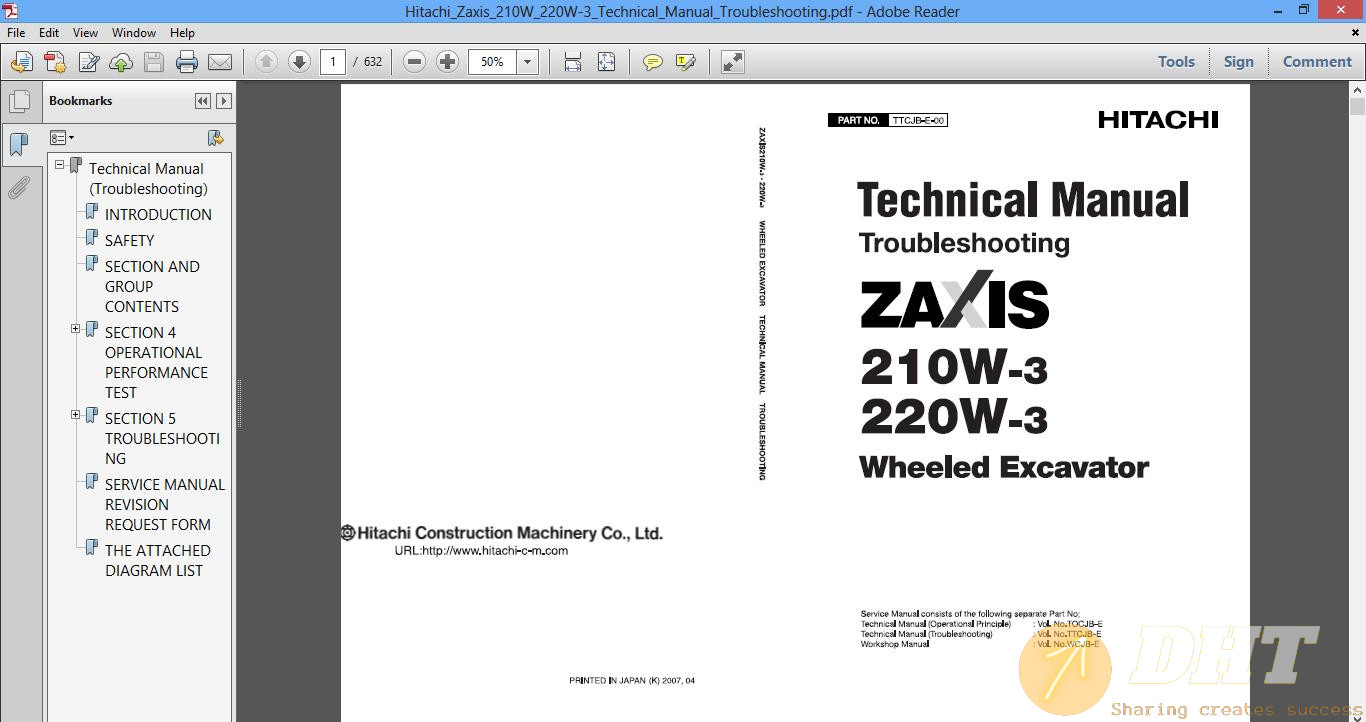Click the Fit one full page icon
Viewport: 1366px width, 722px height.
[606, 62]
